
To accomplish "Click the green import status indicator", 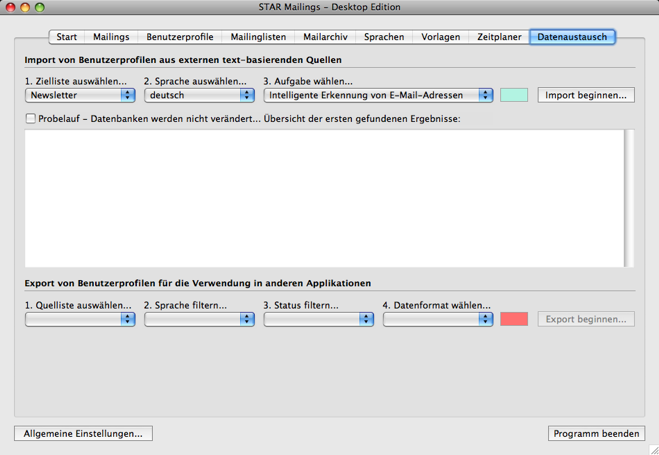I will coord(514,95).
